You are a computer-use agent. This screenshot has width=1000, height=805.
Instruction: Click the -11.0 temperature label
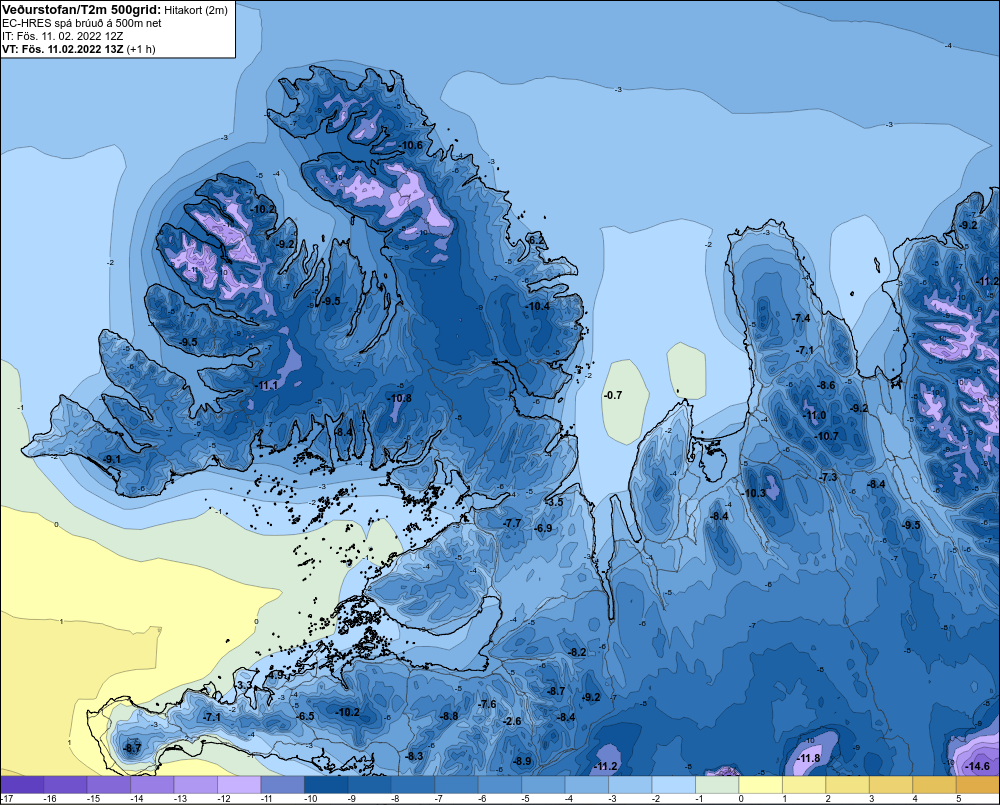pos(814,415)
